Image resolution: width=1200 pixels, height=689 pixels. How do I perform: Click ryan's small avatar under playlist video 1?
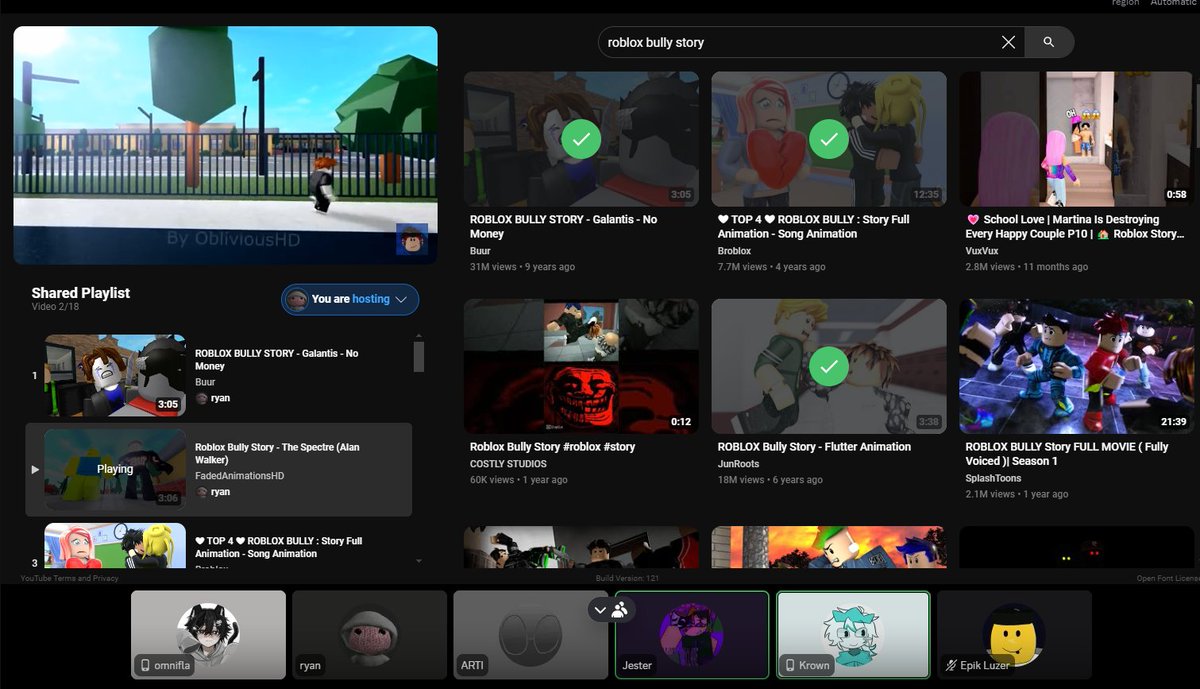click(201, 398)
